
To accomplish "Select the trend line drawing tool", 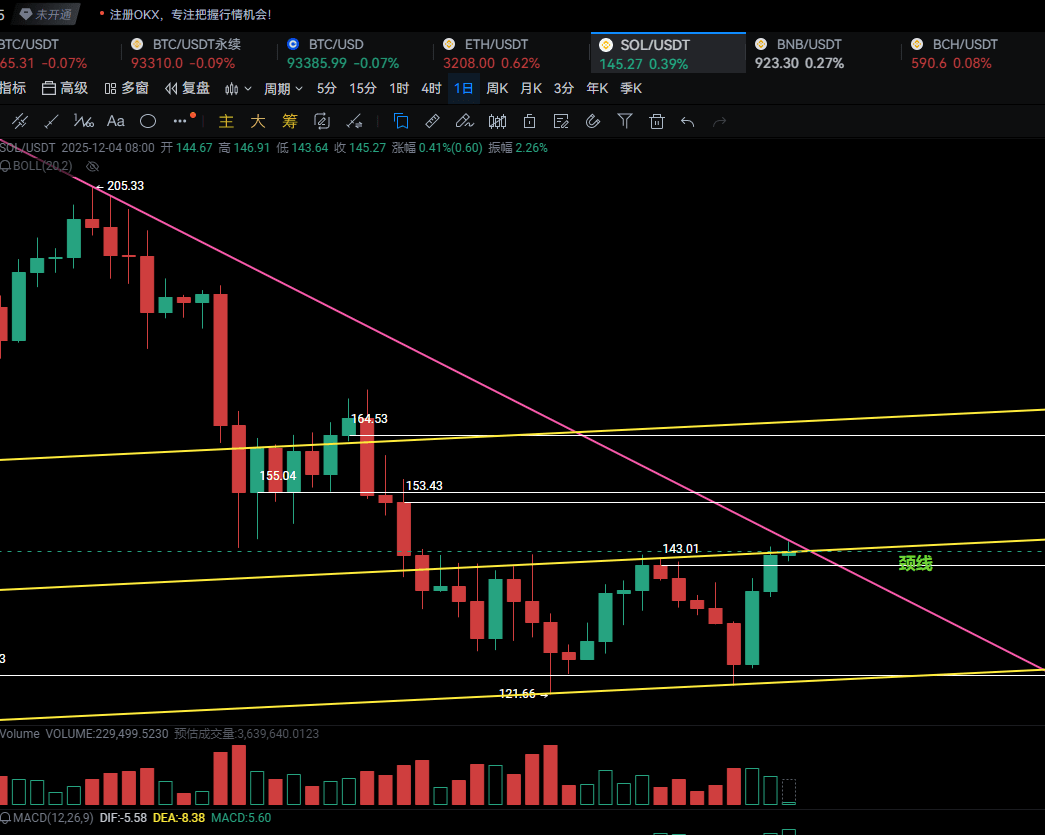I will point(52,122).
